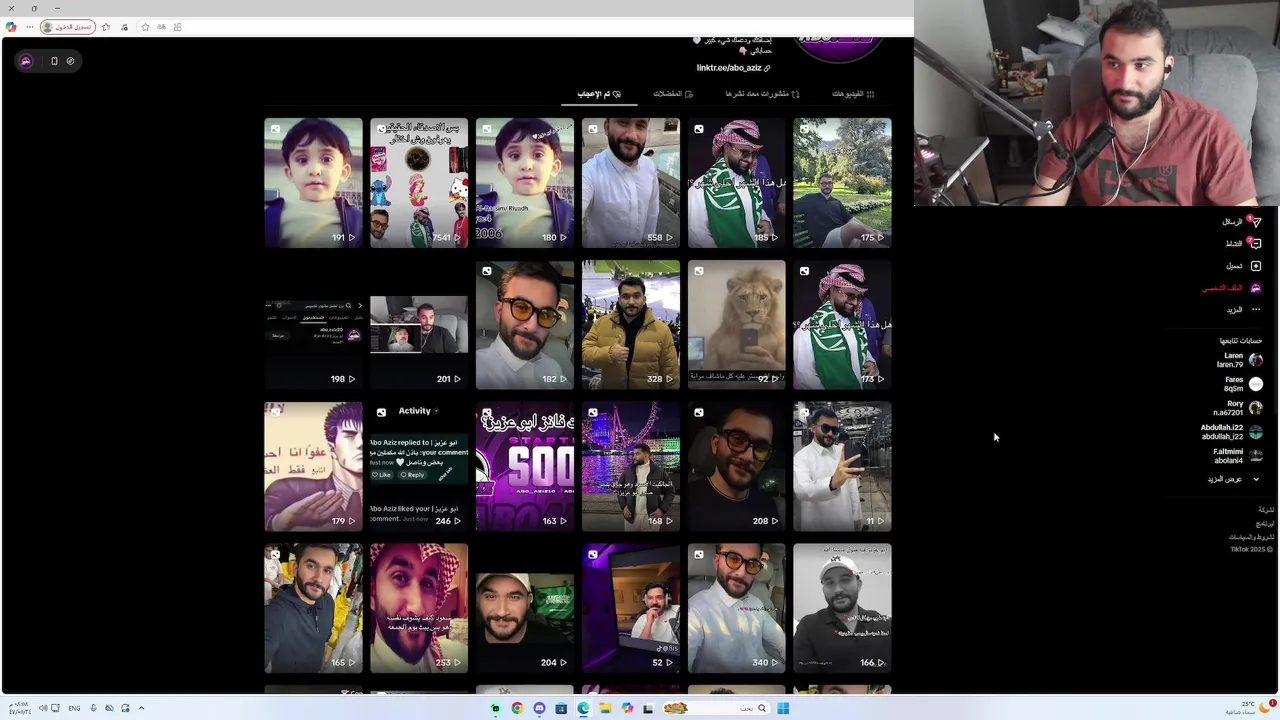Expand the hidden system tray icons chevron

[141, 708]
